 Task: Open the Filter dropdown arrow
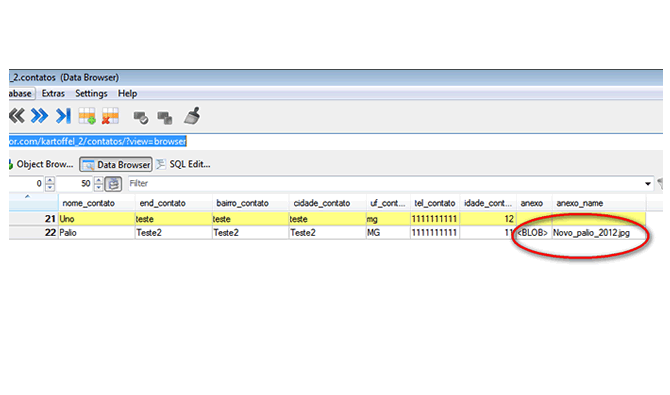pyautogui.click(x=648, y=184)
